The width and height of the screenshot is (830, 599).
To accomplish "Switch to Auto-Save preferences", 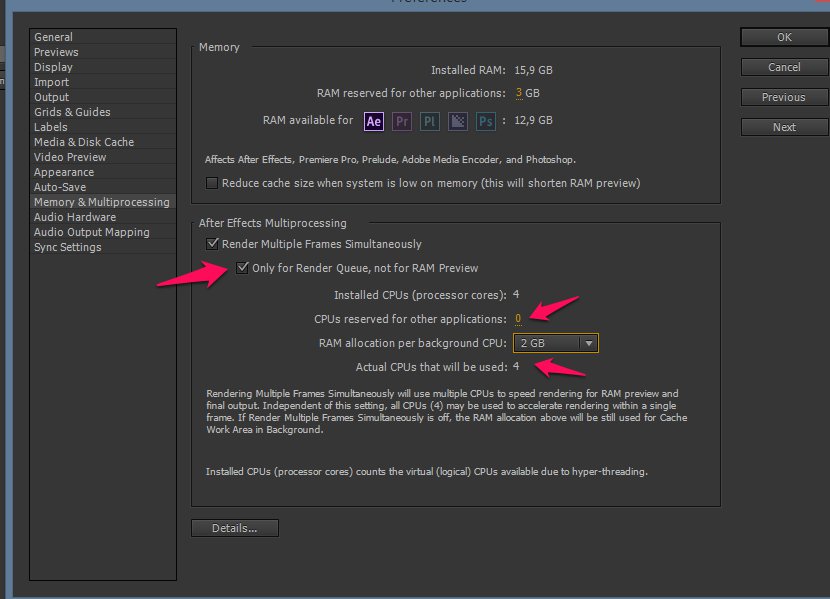I will (x=60, y=187).
